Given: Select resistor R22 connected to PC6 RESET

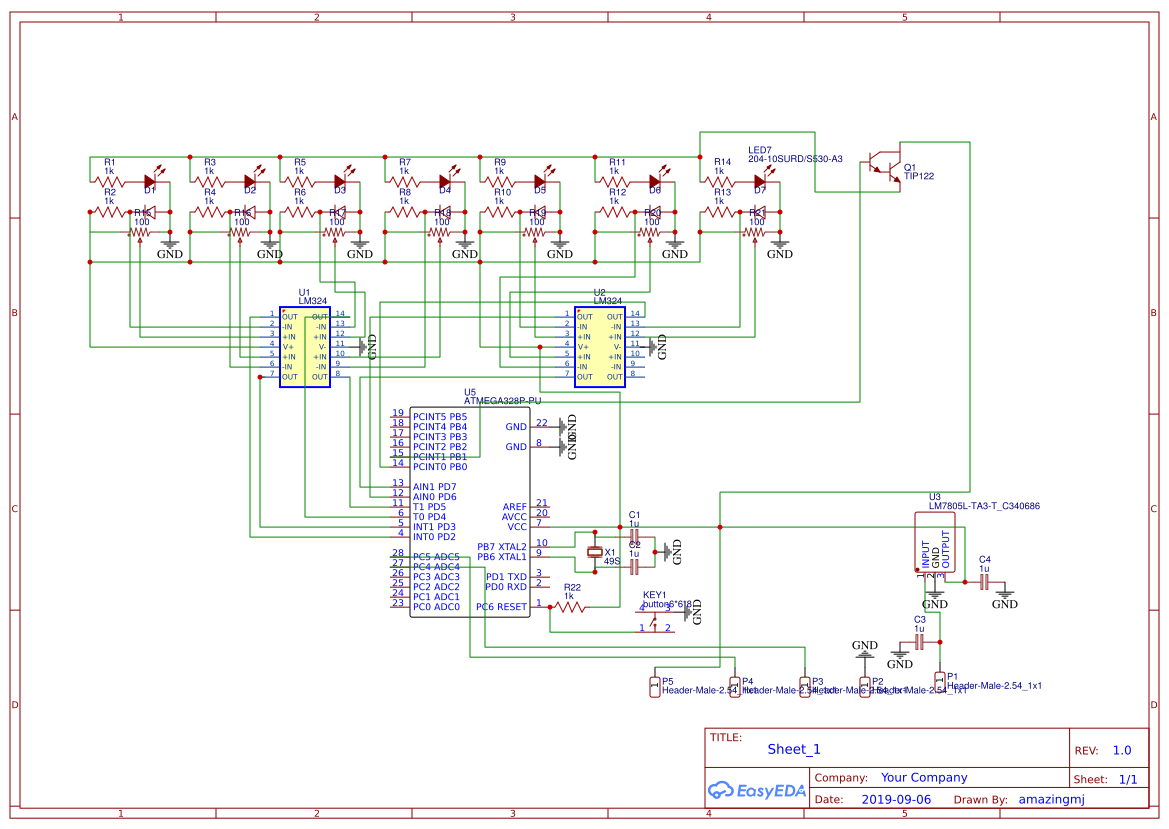Looking at the screenshot, I should click(571, 605).
